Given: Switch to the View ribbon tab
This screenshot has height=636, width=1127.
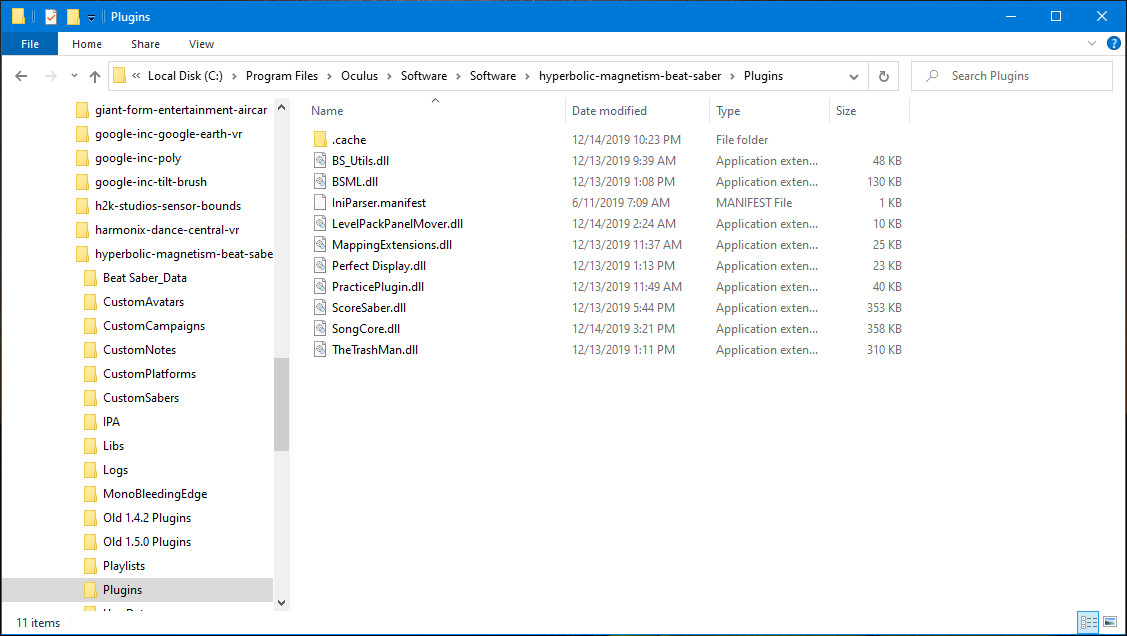Looking at the screenshot, I should [x=201, y=44].
